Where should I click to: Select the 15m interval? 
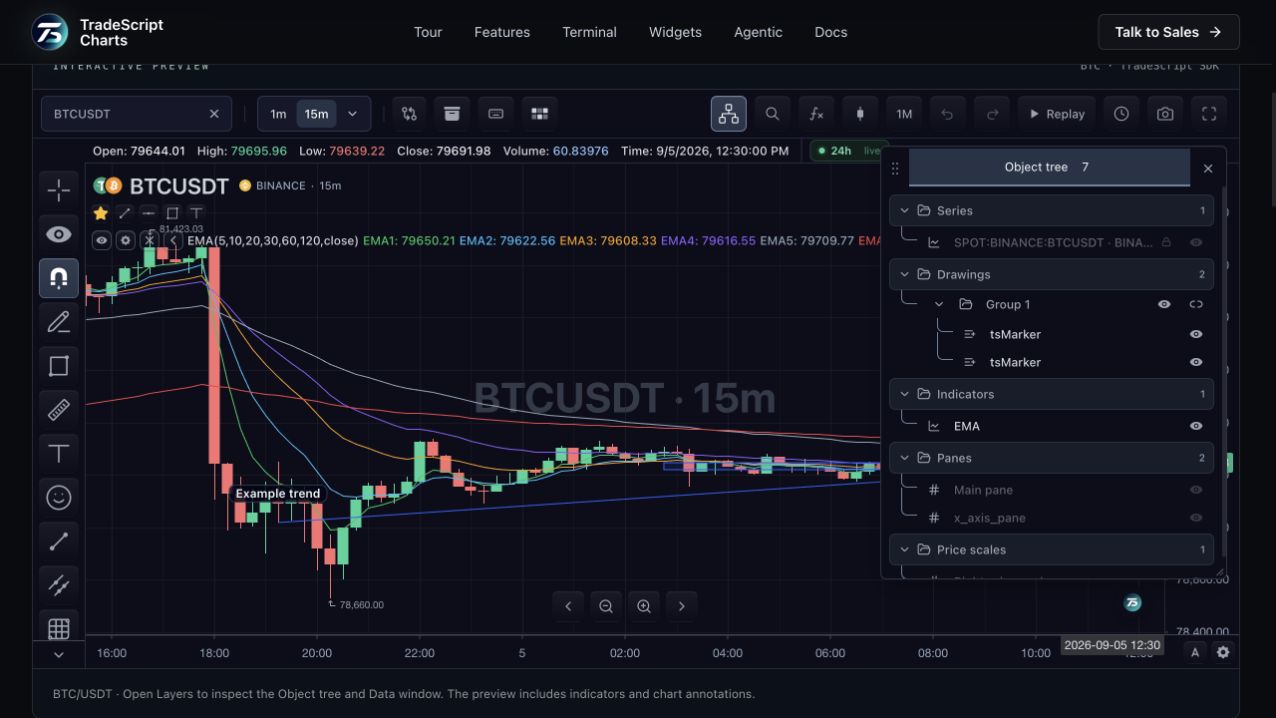pos(316,114)
